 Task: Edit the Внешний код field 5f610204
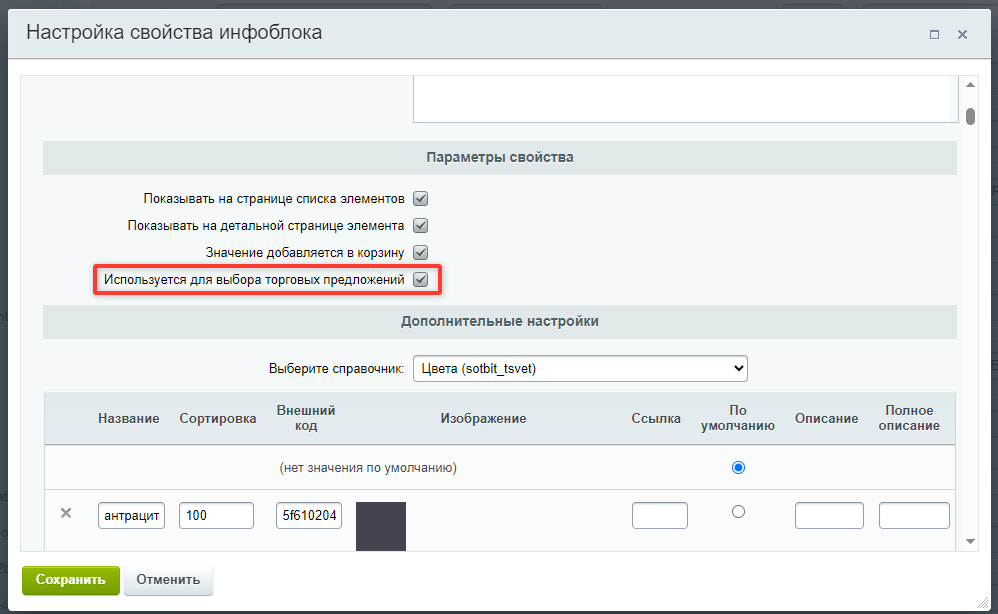click(x=309, y=515)
